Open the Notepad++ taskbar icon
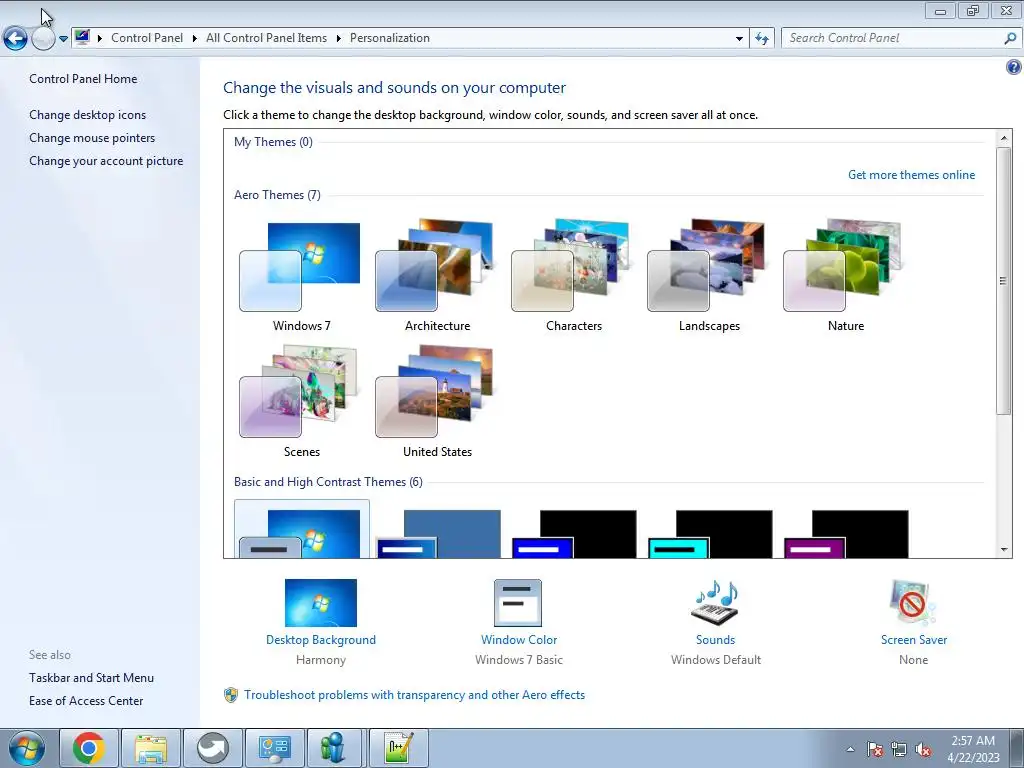This screenshot has height=768, width=1024. [399, 748]
